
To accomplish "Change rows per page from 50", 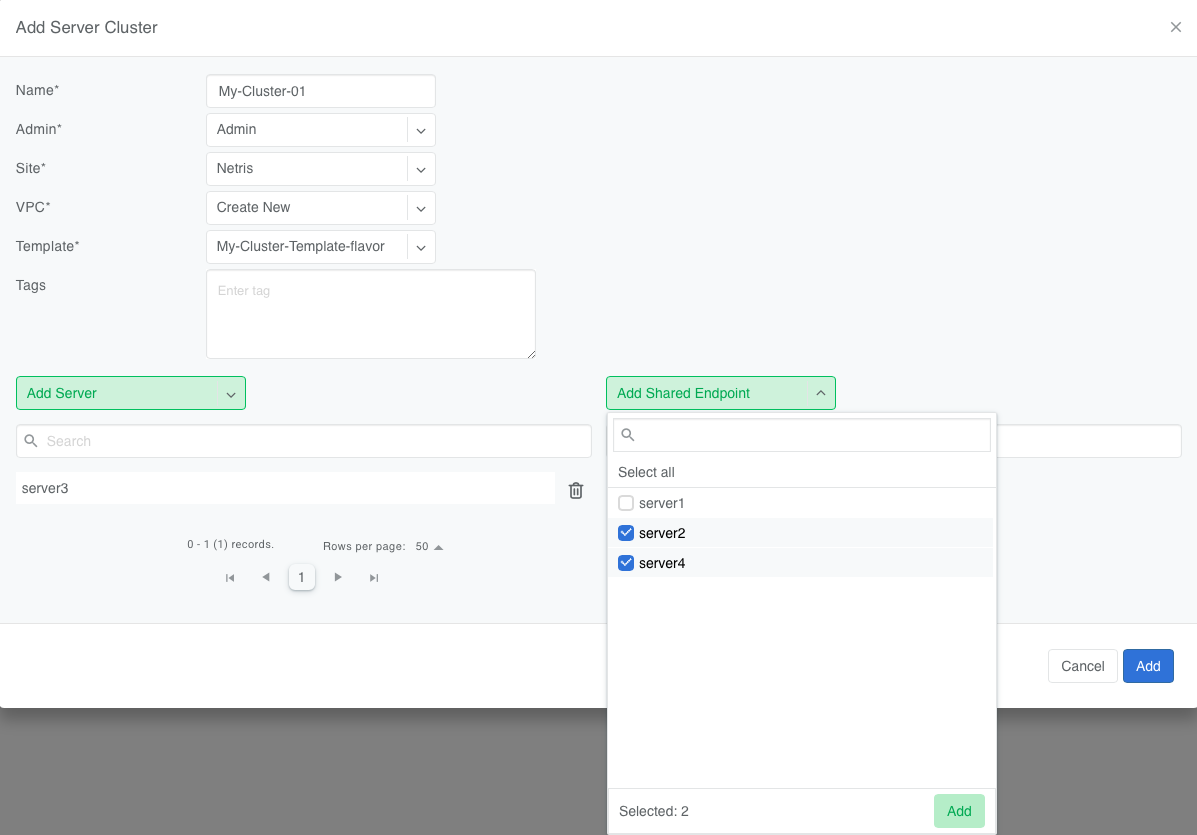I will coord(430,547).
